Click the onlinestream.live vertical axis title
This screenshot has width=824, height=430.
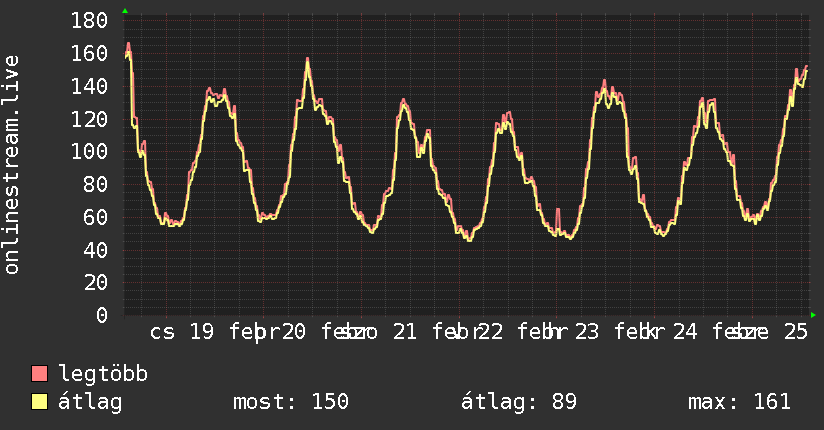point(12,165)
